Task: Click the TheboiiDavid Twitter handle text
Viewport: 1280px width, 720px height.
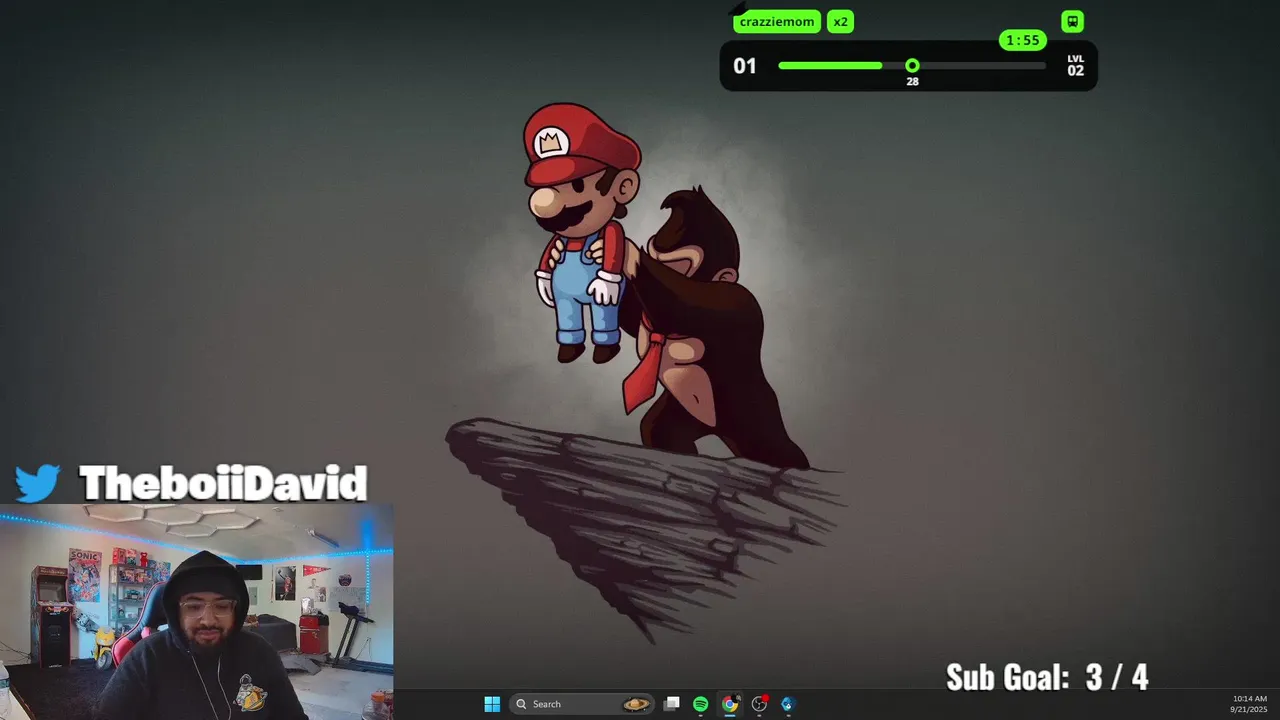Action: pos(223,483)
